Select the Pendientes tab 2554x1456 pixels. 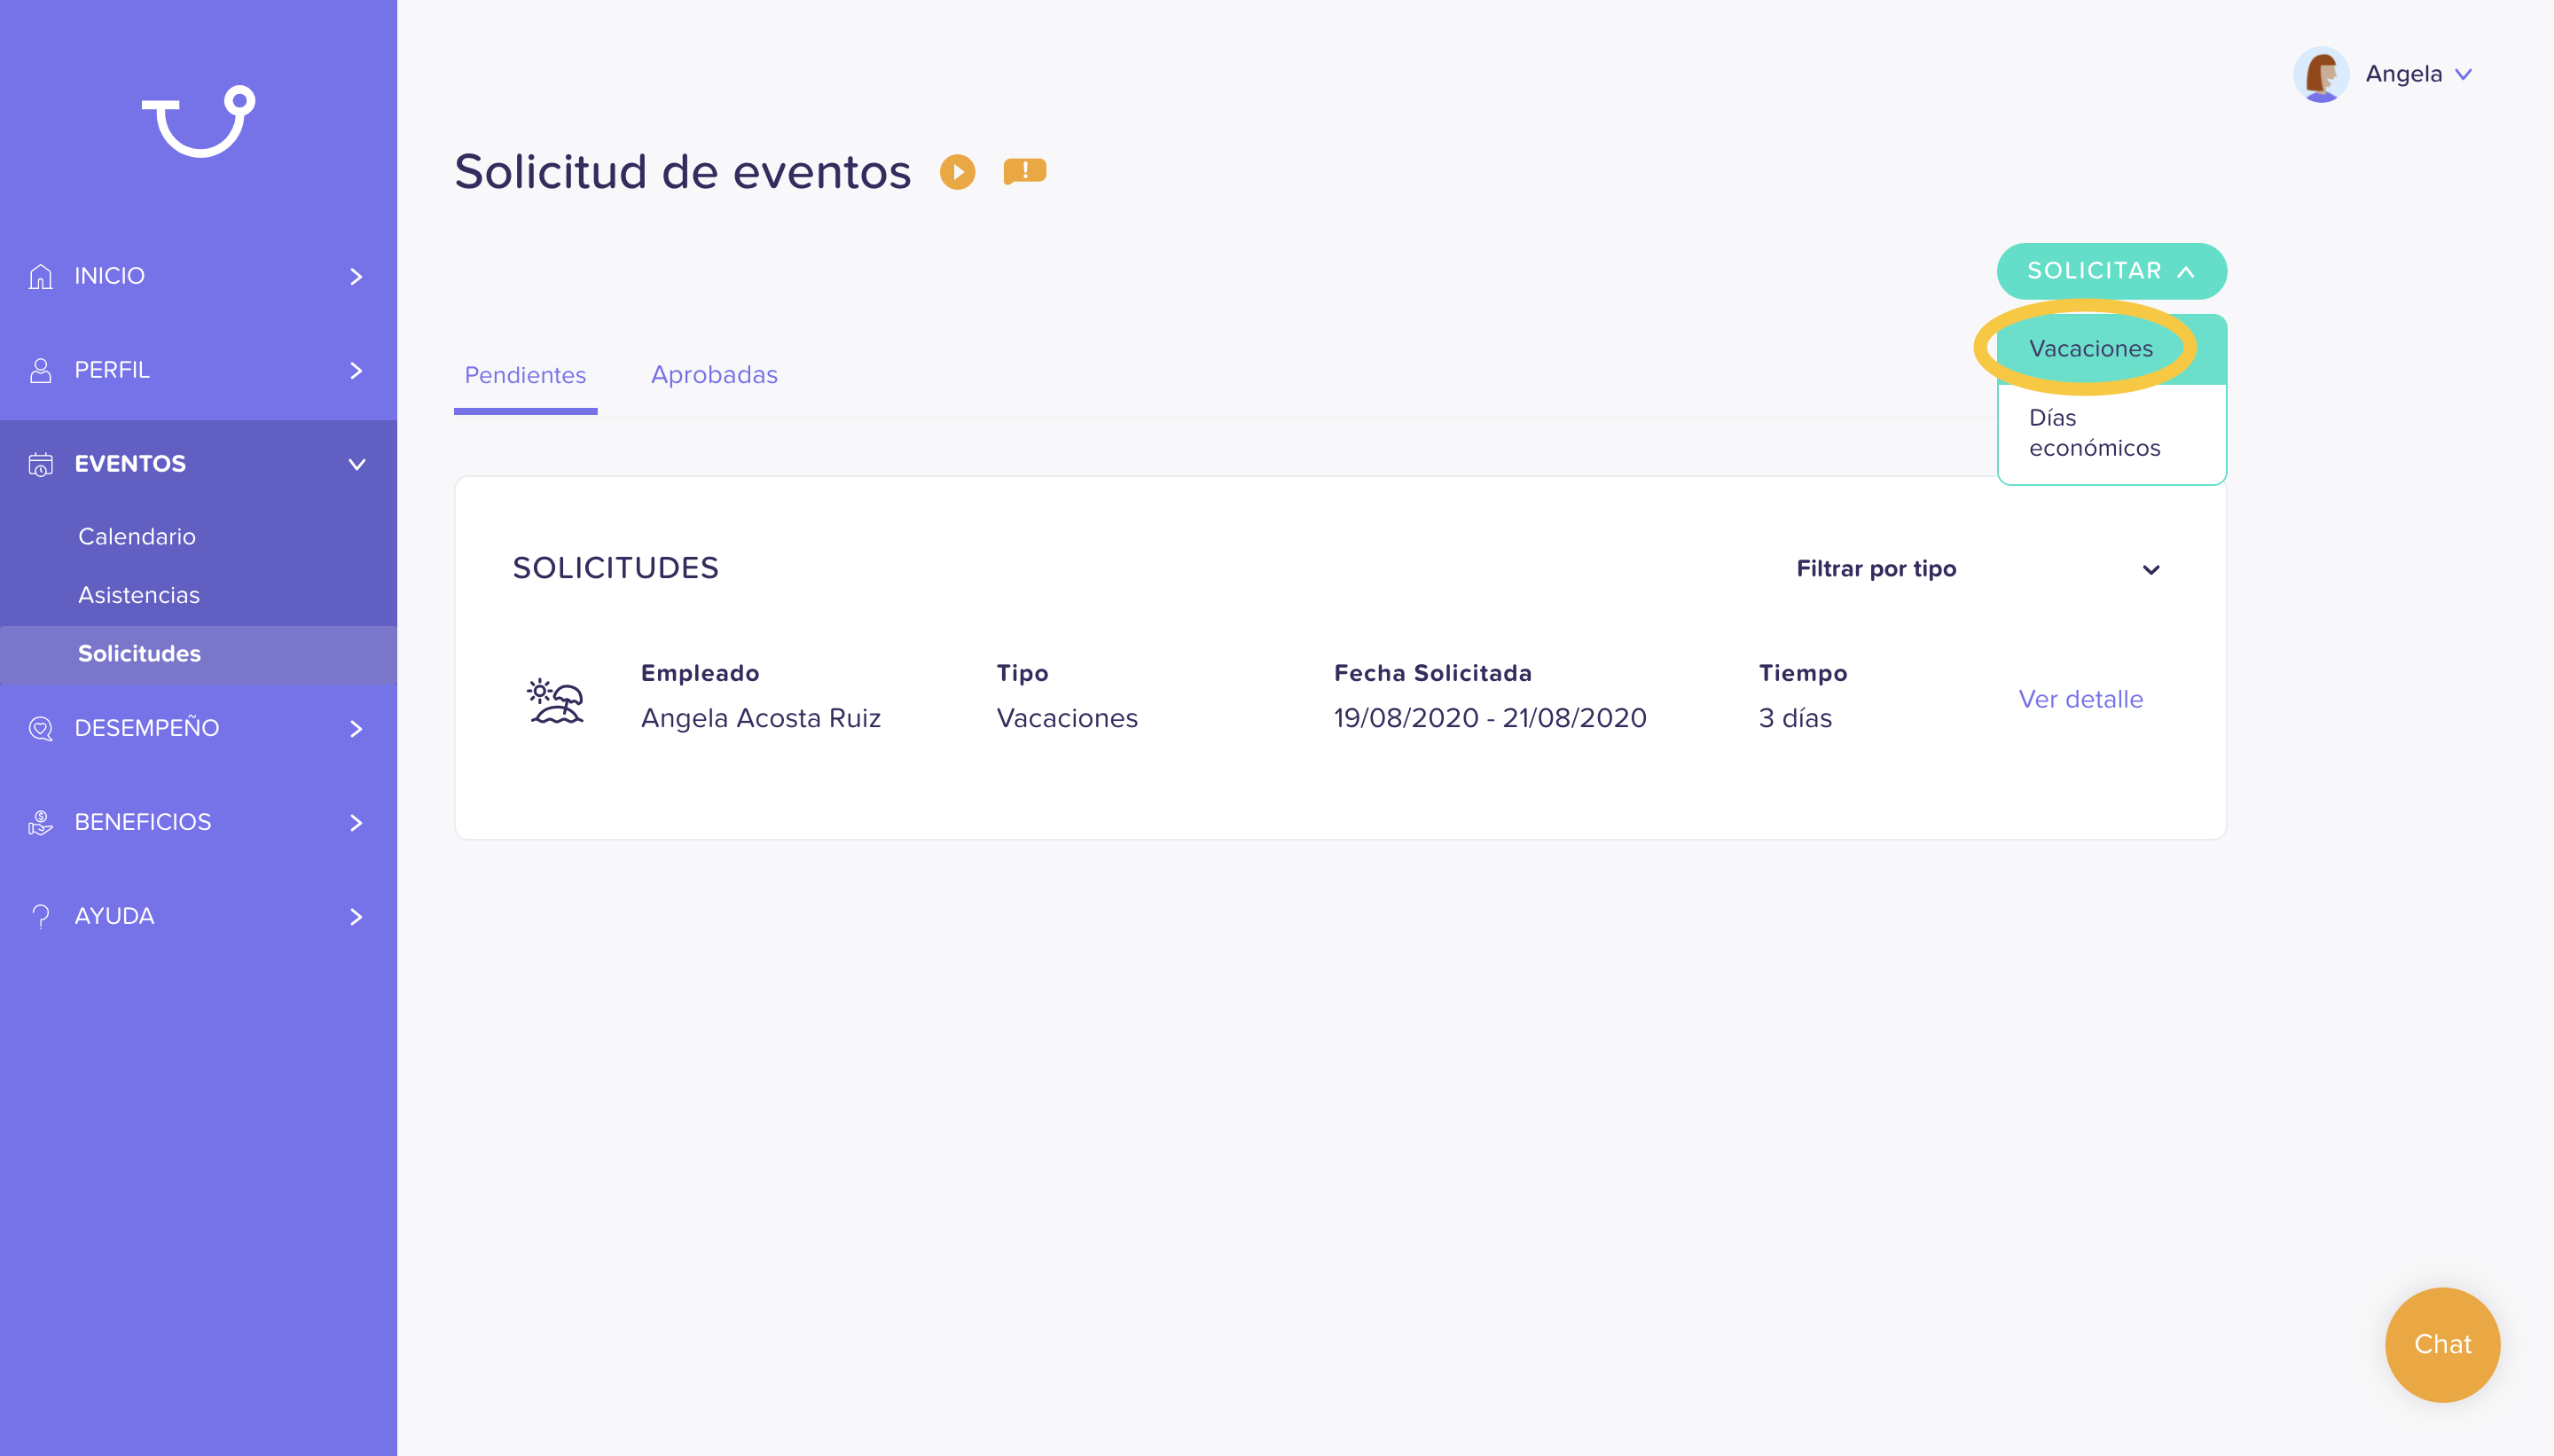tap(525, 375)
